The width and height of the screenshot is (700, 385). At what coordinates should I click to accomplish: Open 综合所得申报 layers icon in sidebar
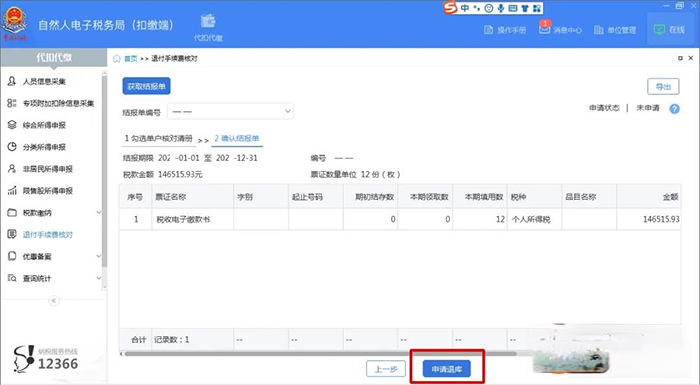[12, 125]
